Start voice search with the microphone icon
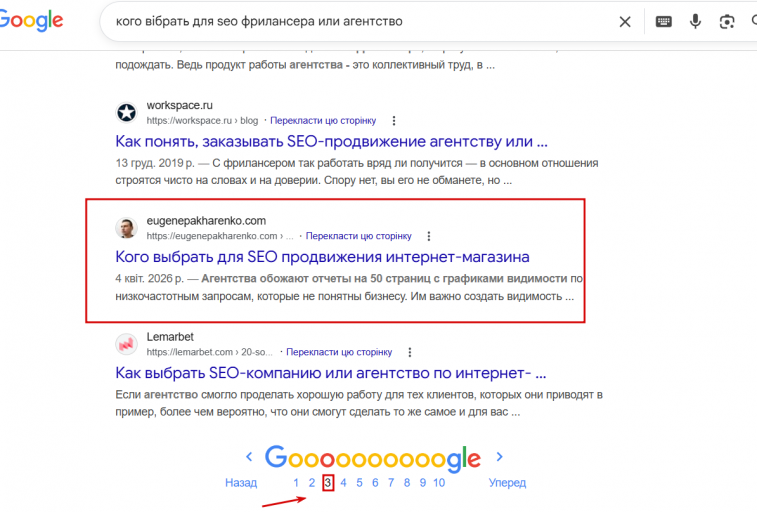This screenshot has height=512, width=757. pyautogui.click(x=695, y=22)
